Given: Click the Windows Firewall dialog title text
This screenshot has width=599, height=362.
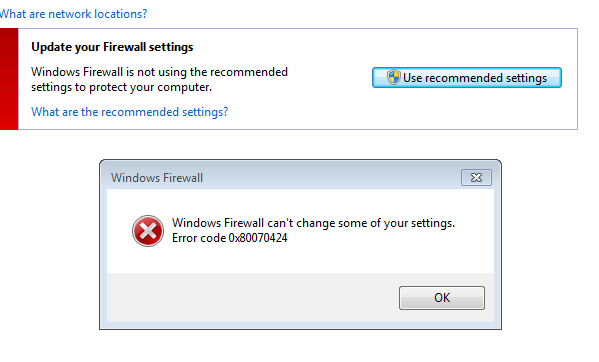Looking at the screenshot, I should click(157, 178).
